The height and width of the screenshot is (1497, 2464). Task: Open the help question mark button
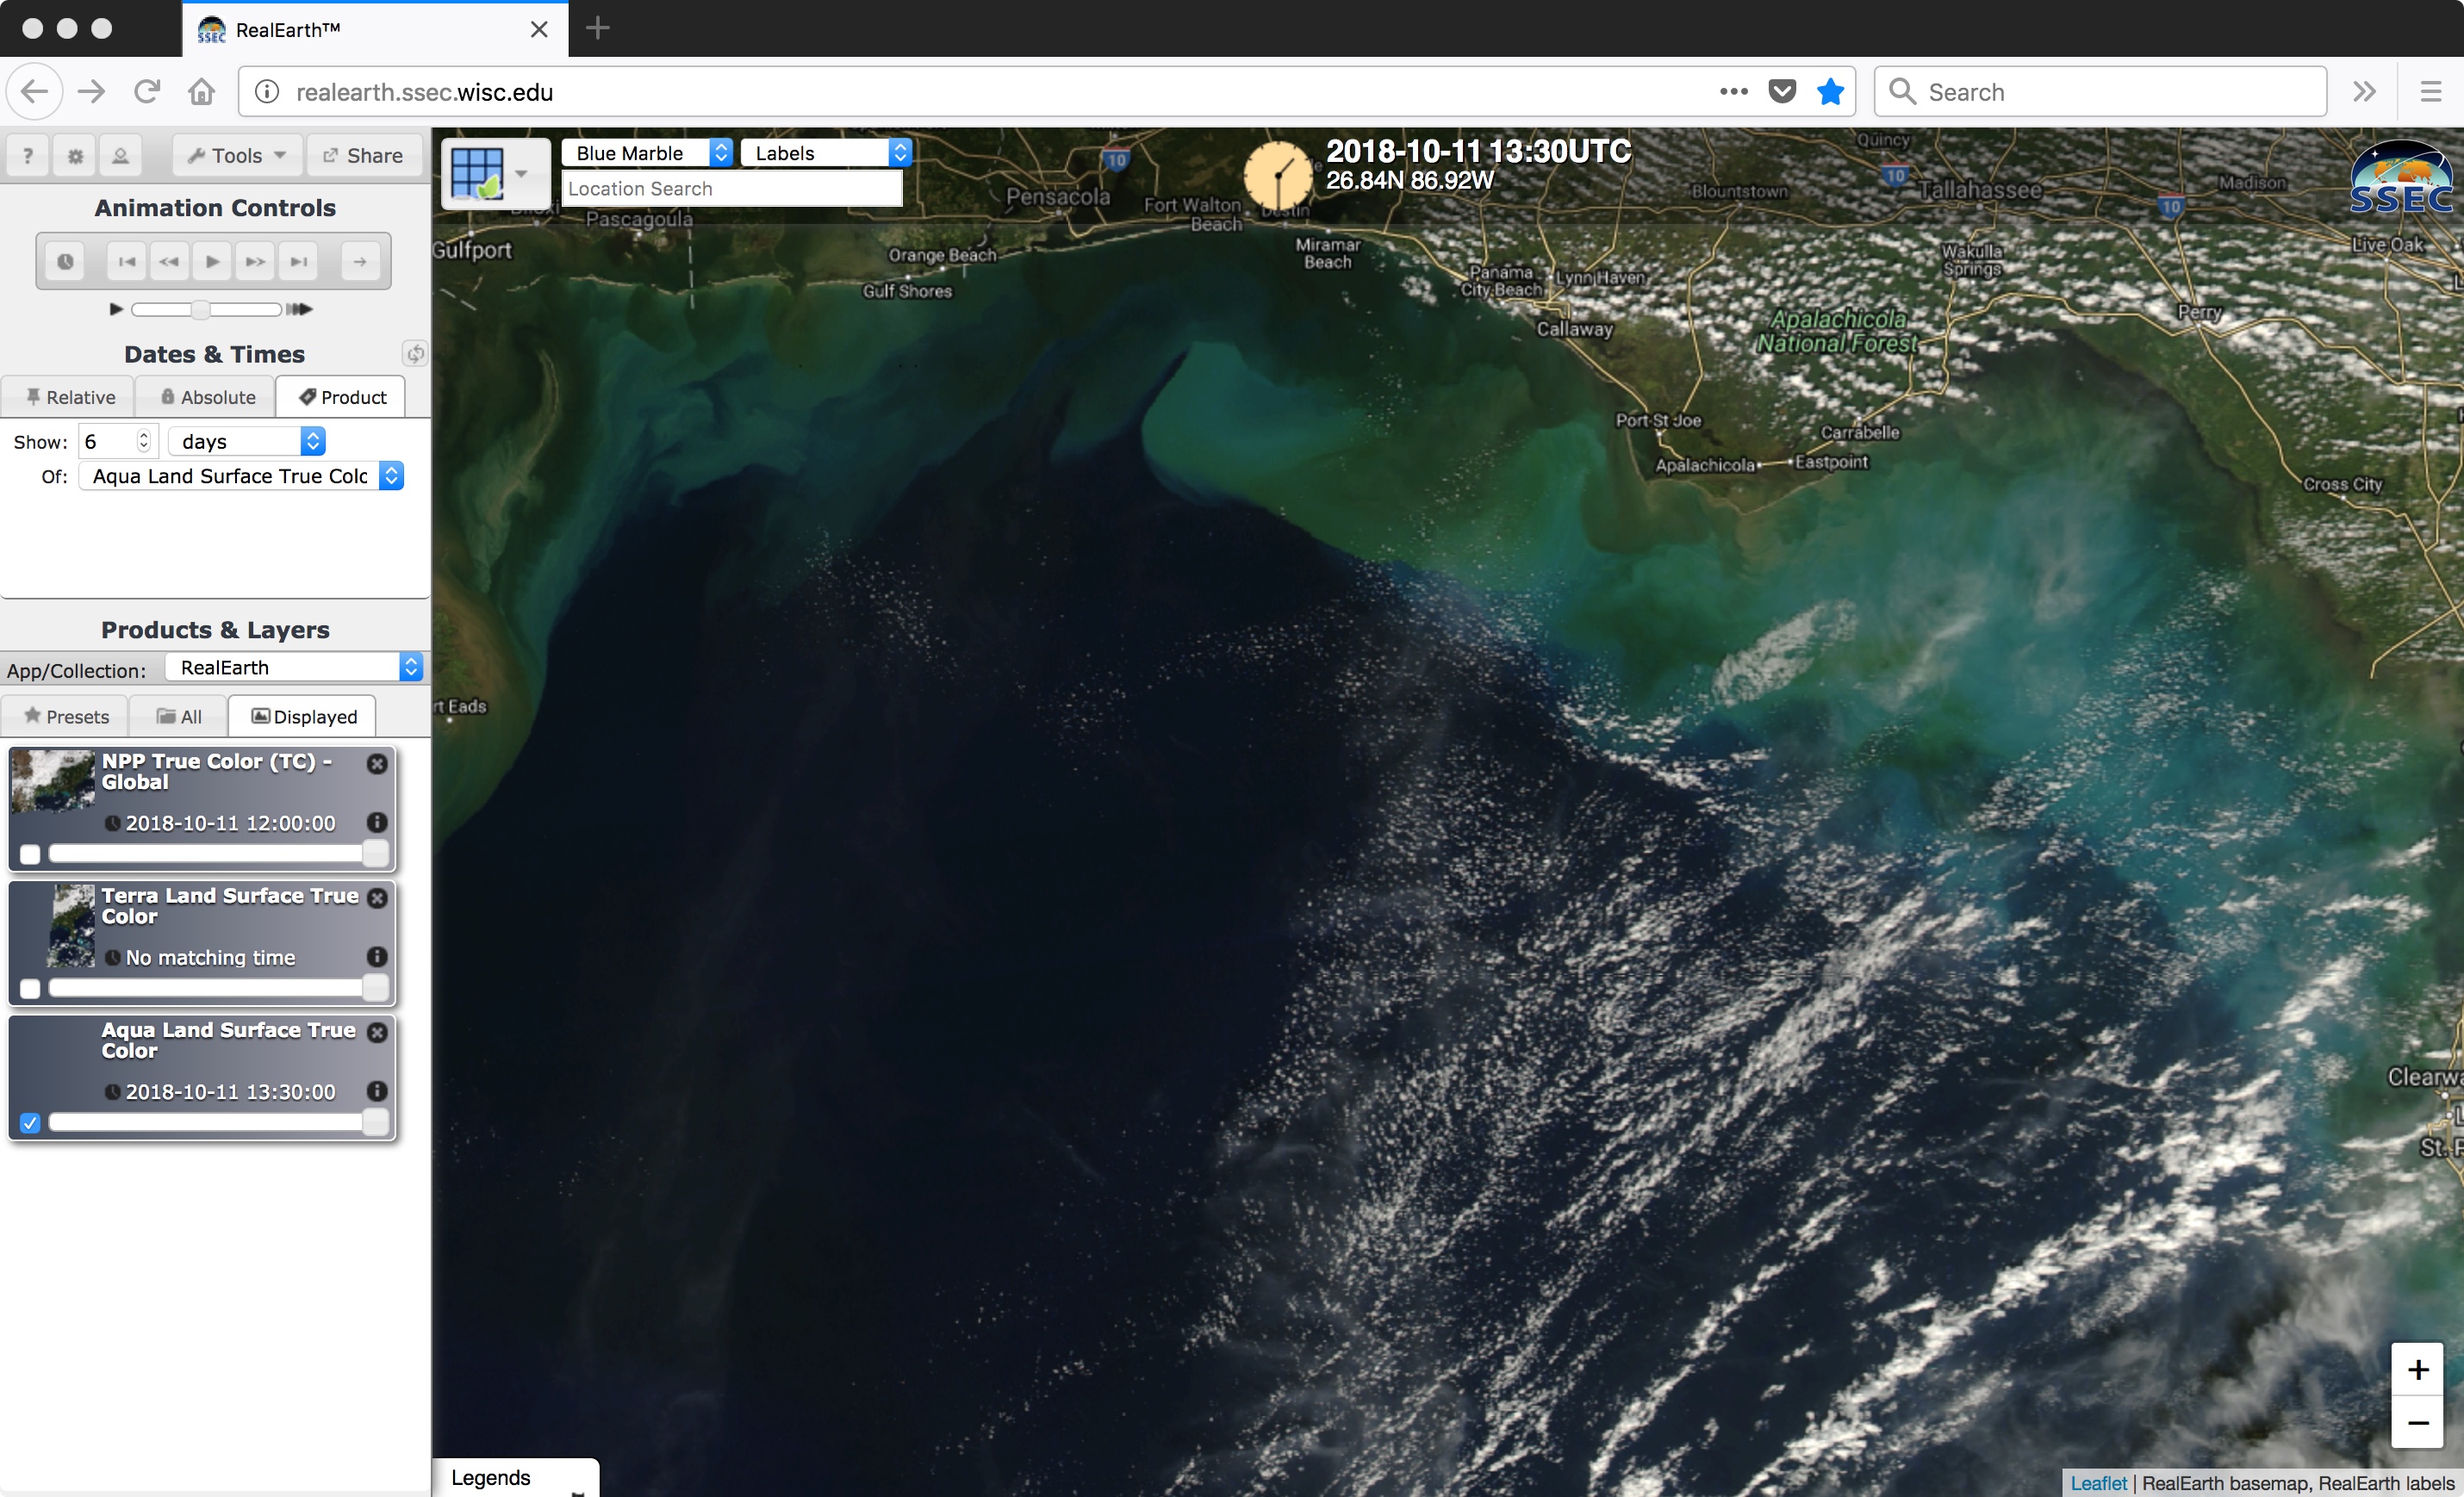point(28,155)
